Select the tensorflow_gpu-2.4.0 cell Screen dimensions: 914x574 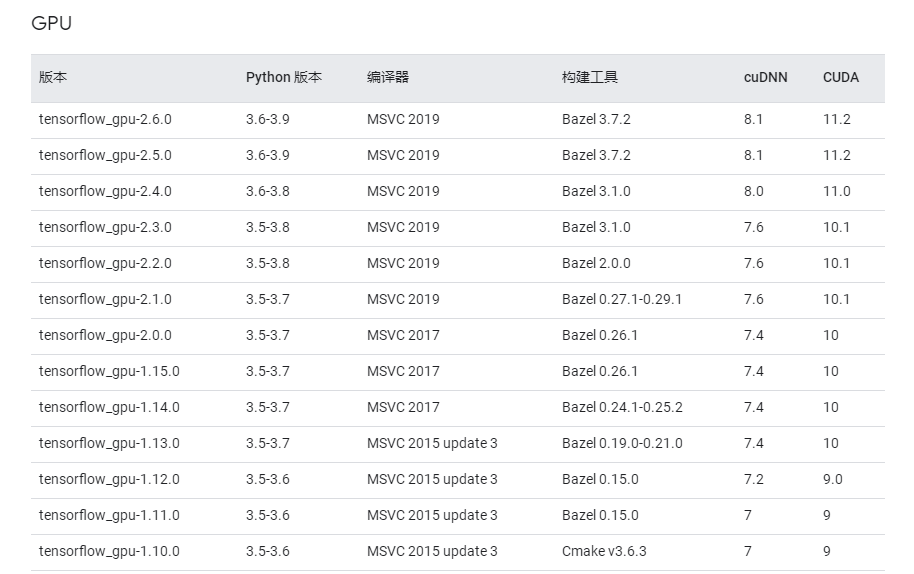[105, 192]
